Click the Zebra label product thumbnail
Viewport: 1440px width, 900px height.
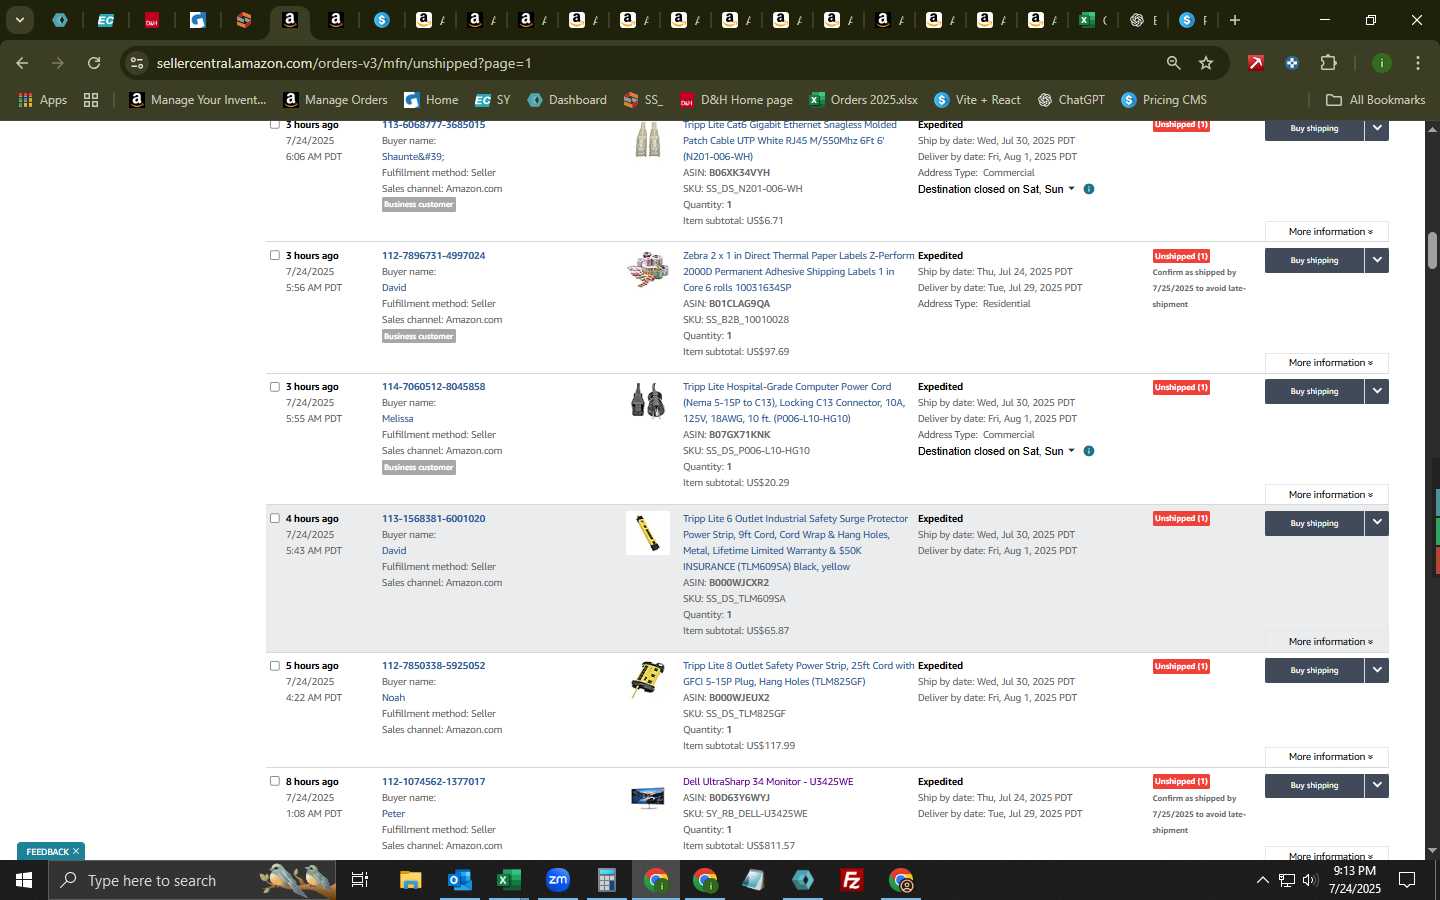[x=648, y=268]
